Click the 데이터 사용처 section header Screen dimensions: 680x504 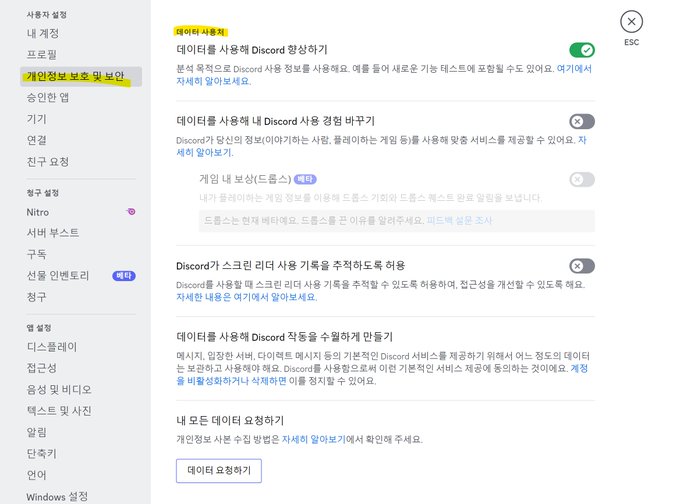pos(201,32)
